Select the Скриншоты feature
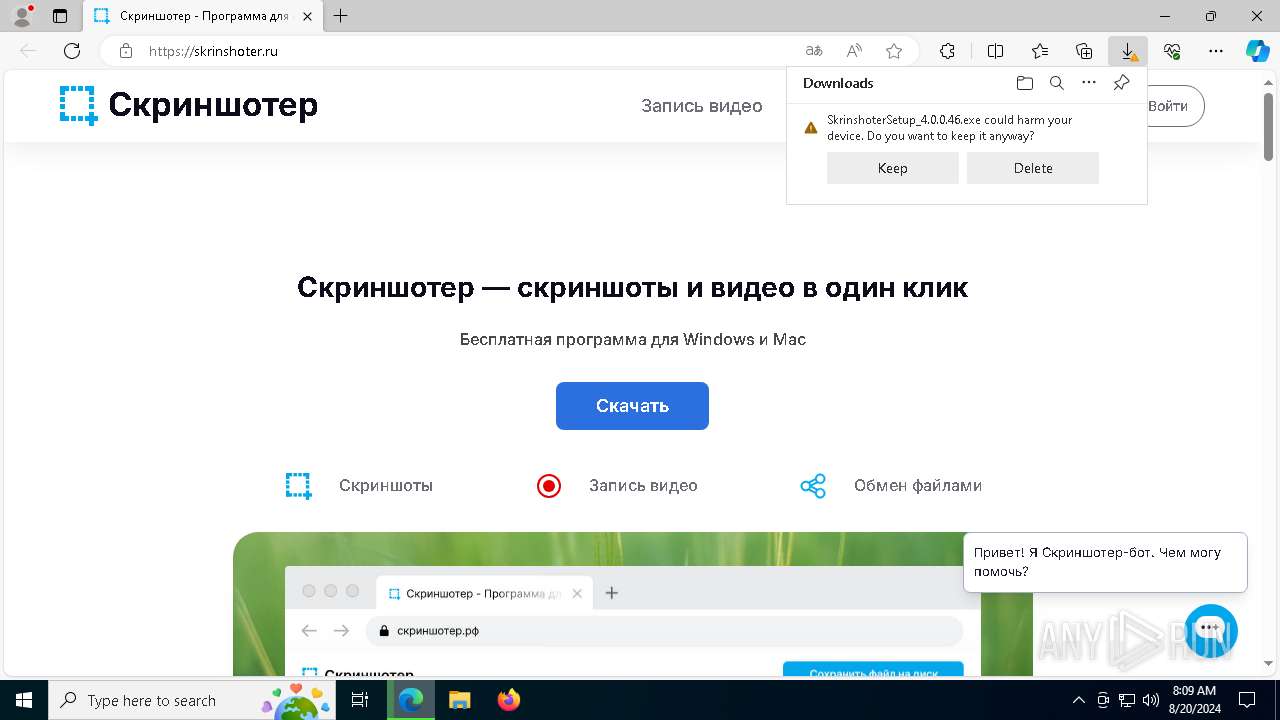 coord(359,486)
